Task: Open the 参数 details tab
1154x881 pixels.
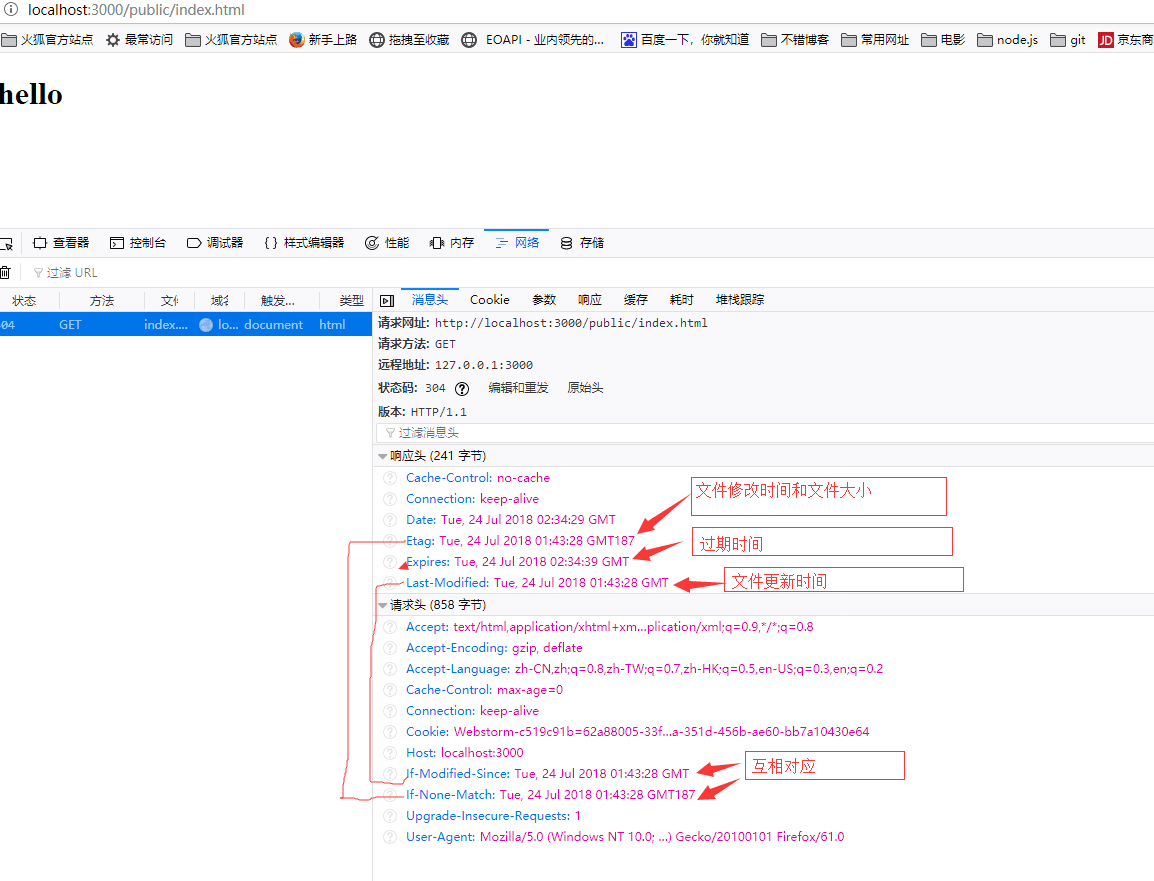Action: (544, 300)
